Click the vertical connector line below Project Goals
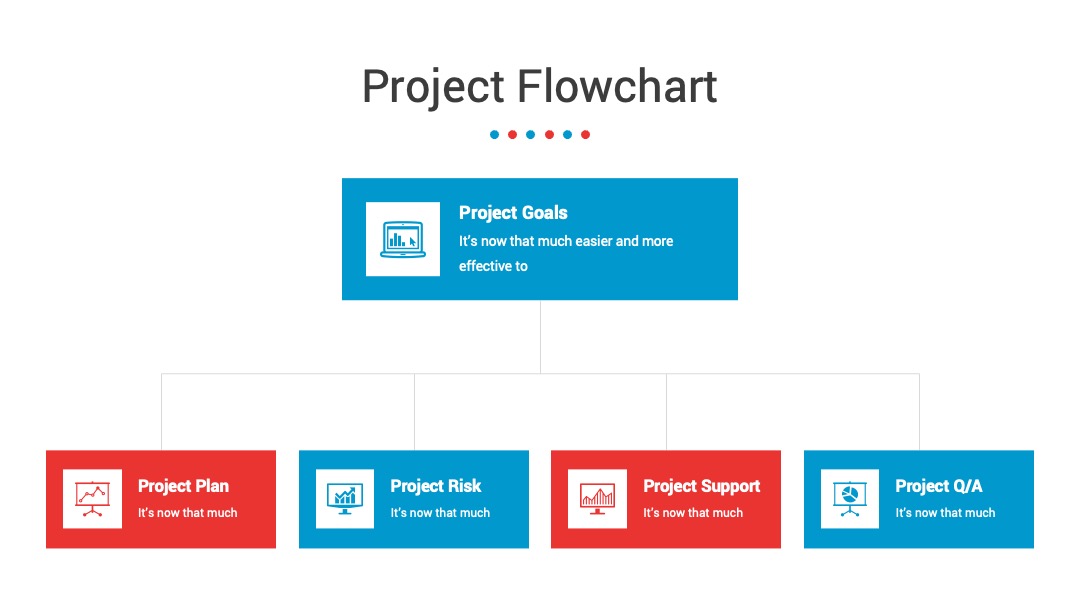Image resolution: width=1080 pixels, height=608 pixels. click(x=540, y=337)
